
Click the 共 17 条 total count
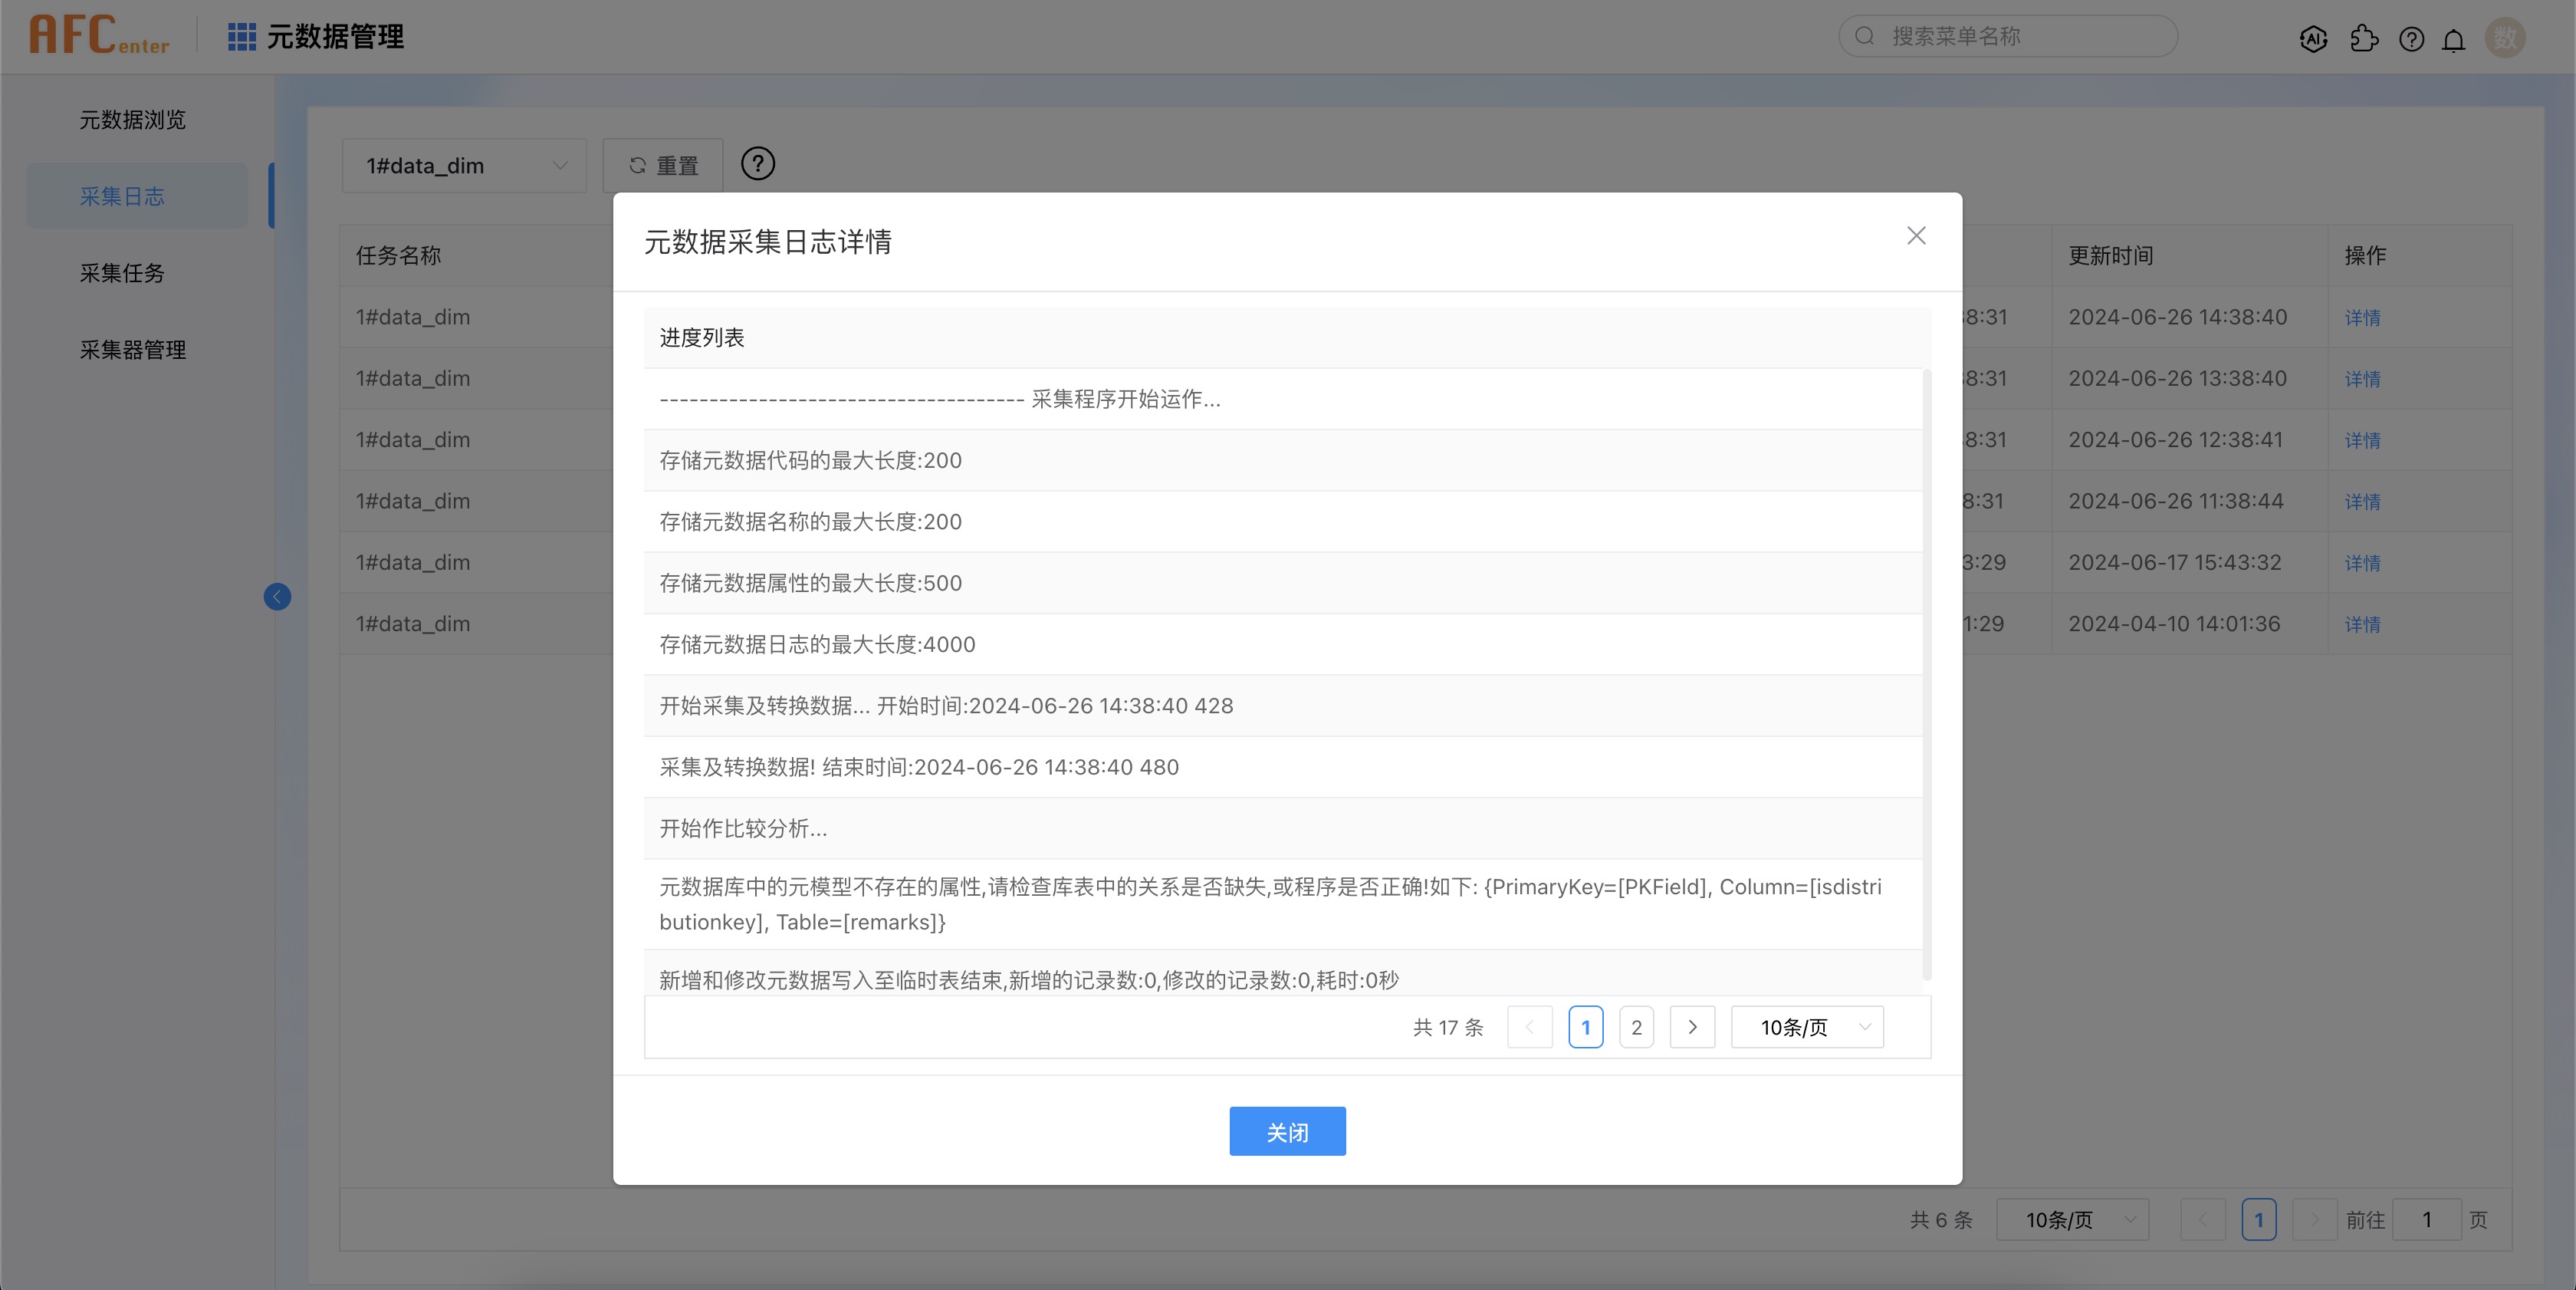[x=1448, y=1027]
